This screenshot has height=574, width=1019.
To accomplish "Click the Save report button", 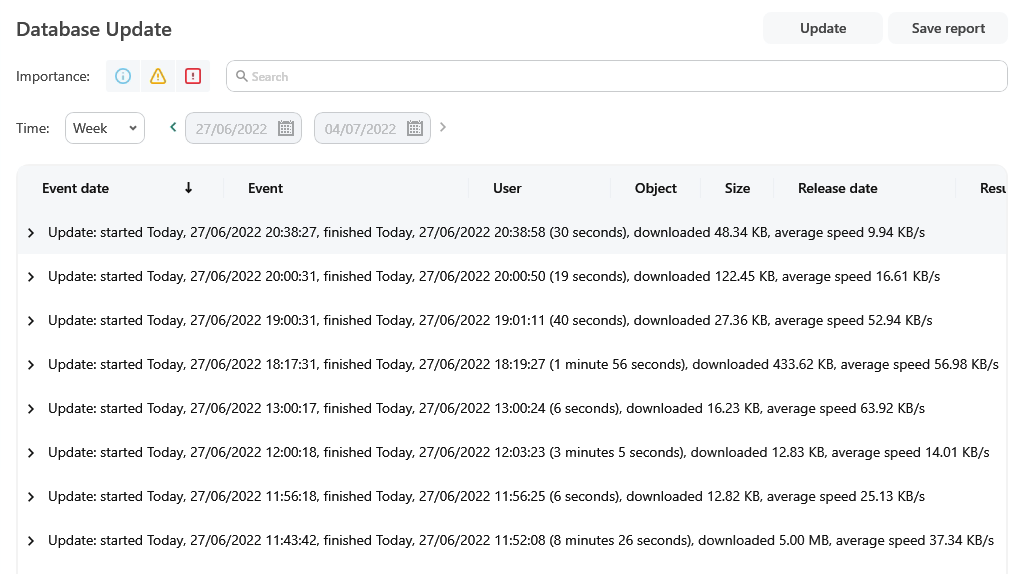I will coord(948,28).
